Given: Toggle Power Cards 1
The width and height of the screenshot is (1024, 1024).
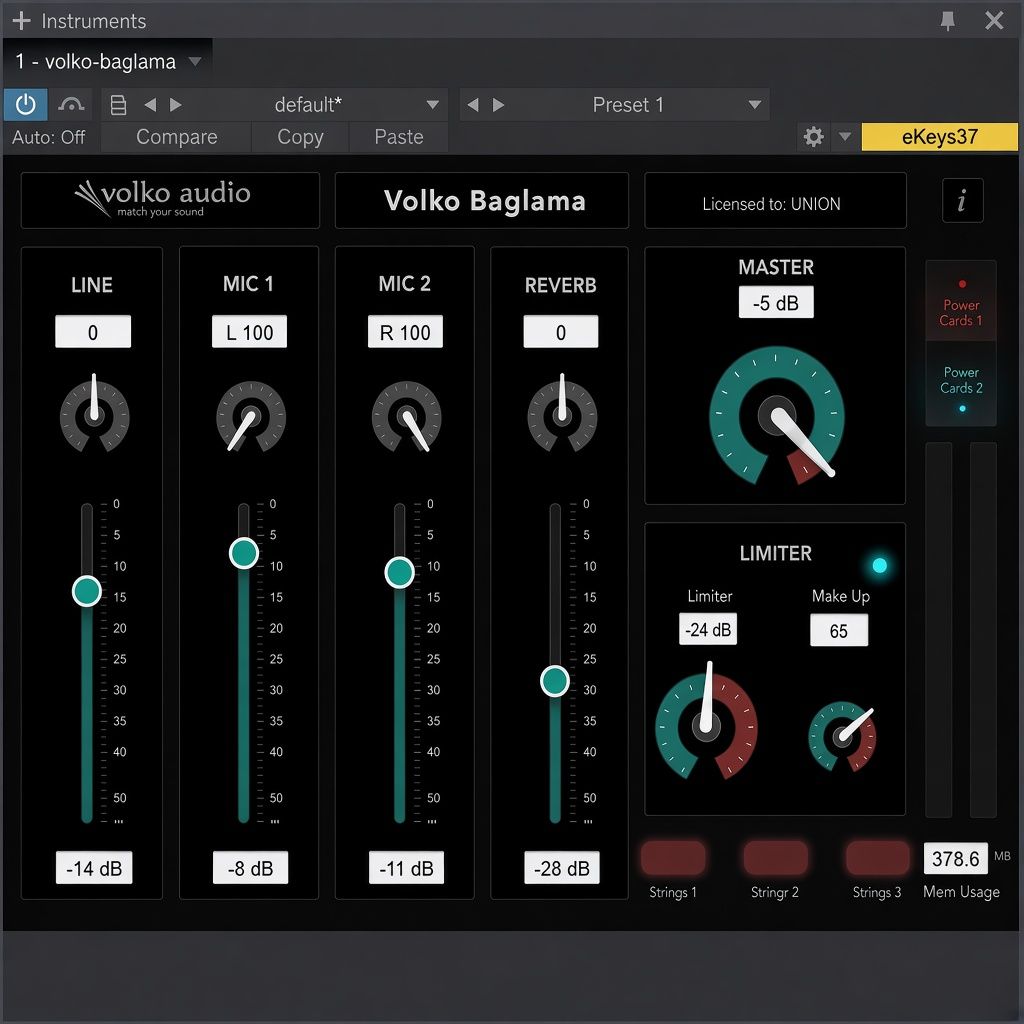Looking at the screenshot, I should click(x=961, y=301).
